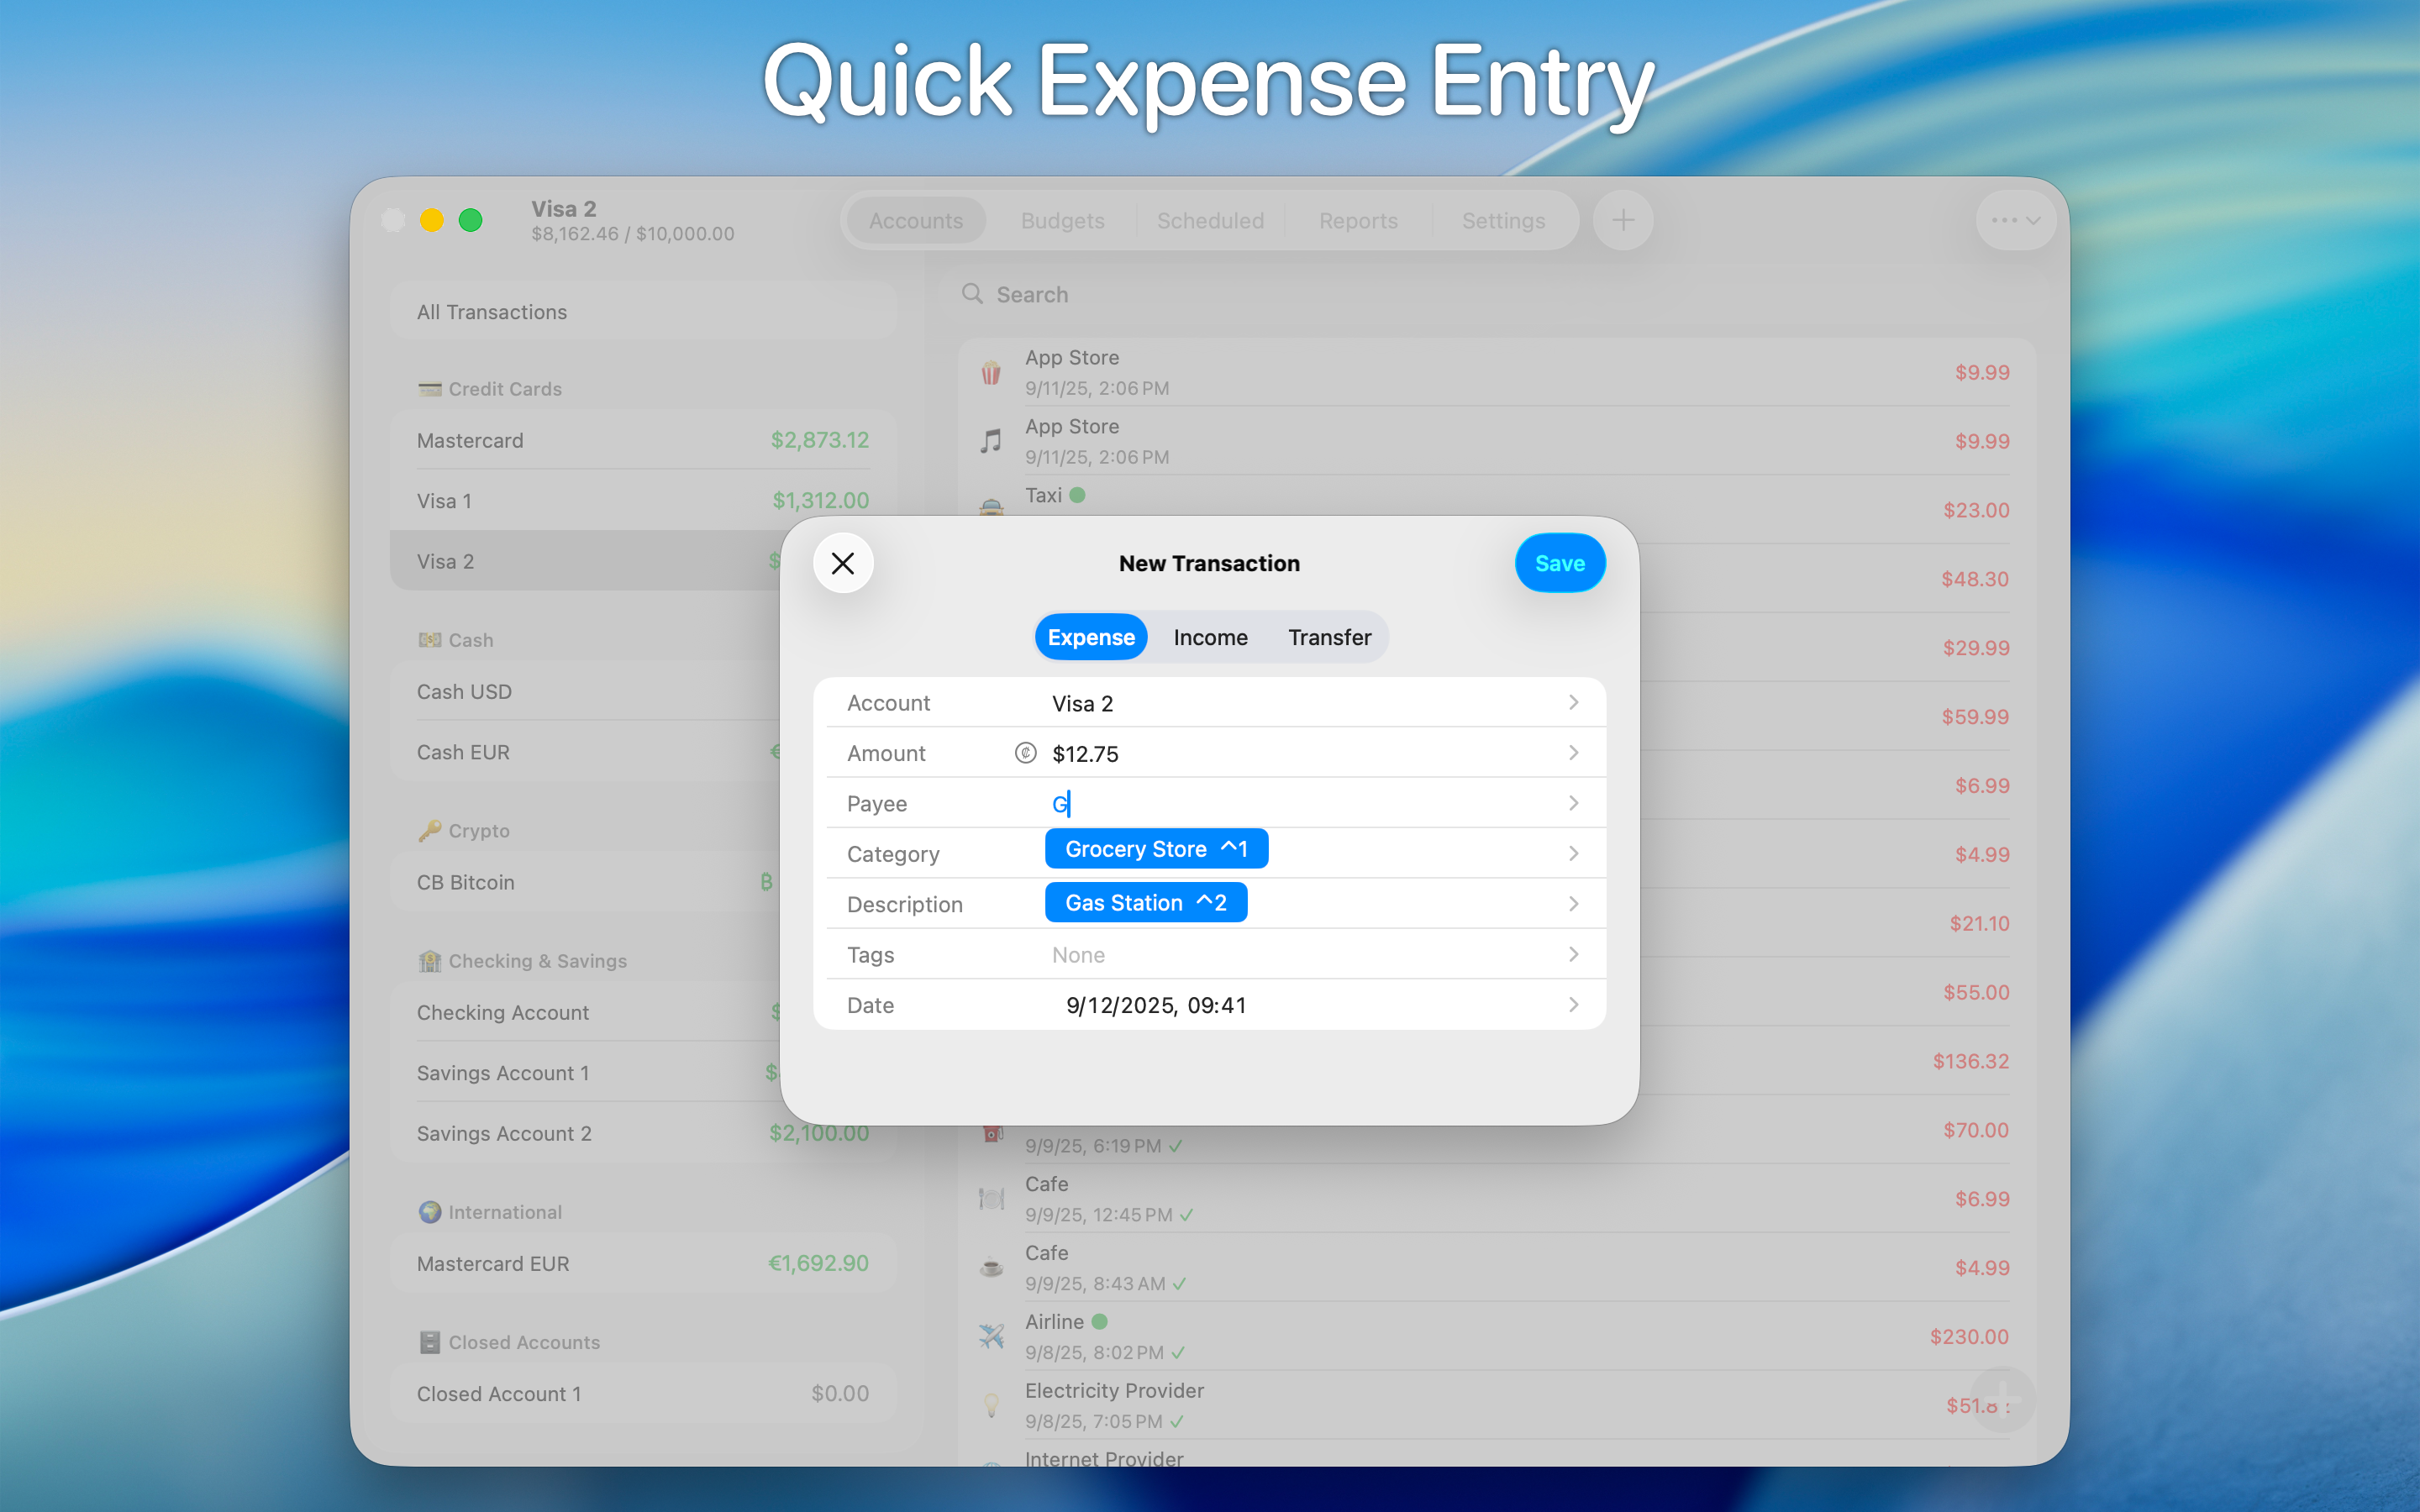Select the Mastercard account

643,440
